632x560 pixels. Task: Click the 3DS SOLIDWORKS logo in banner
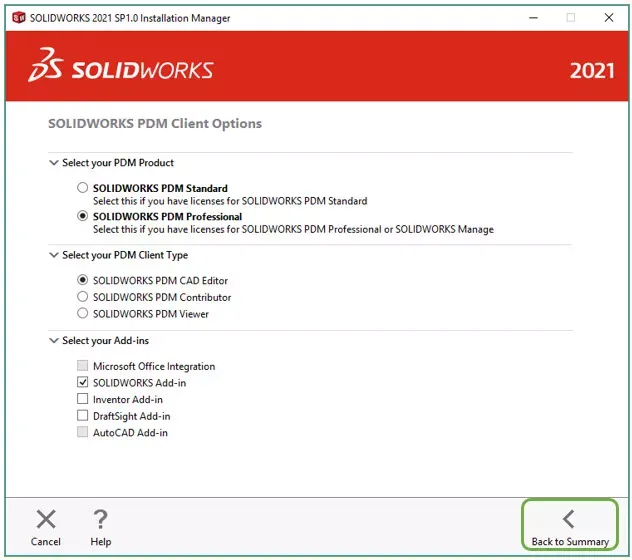tap(121, 66)
